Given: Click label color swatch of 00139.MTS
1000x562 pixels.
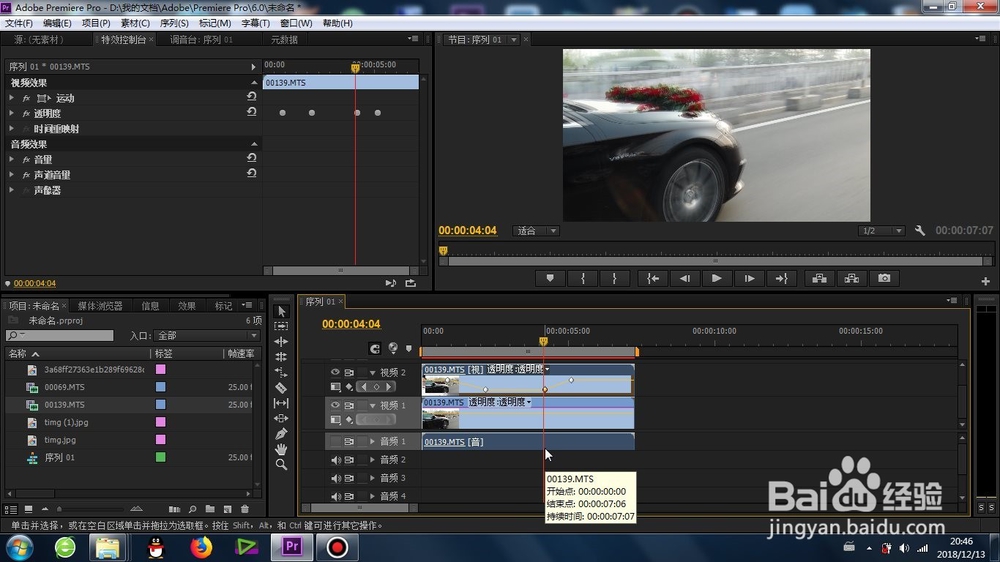Looking at the screenshot, I should tap(161, 404).
